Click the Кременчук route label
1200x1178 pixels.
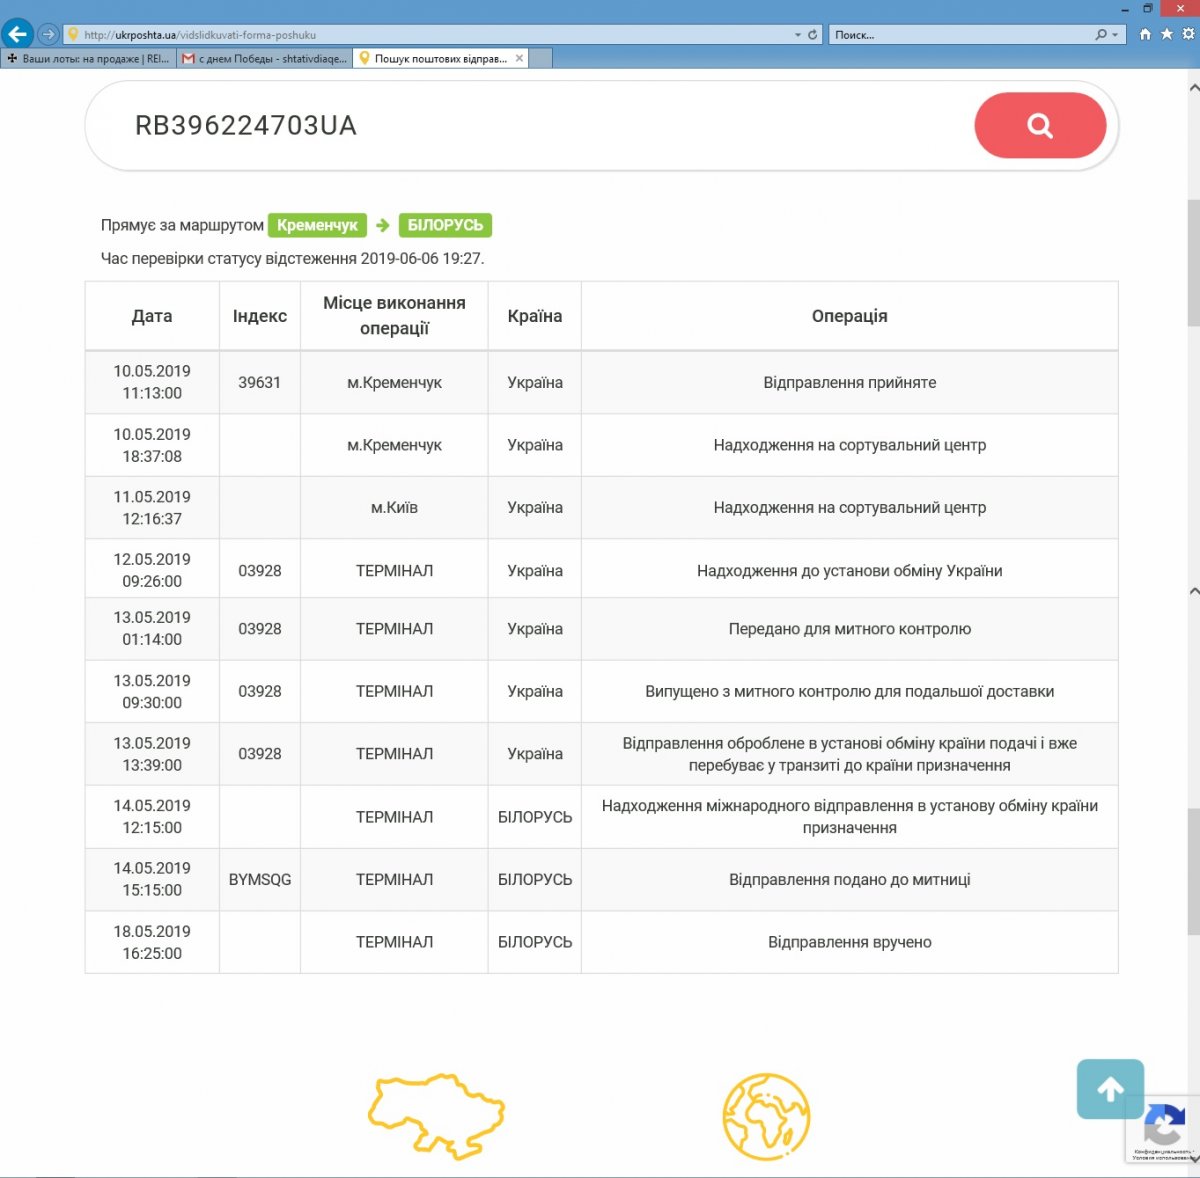317,225
